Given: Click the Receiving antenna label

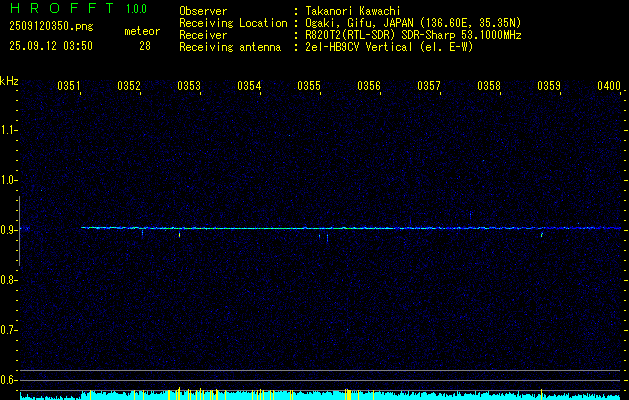Looking at the screenshot, I should (x=230, y=47).
